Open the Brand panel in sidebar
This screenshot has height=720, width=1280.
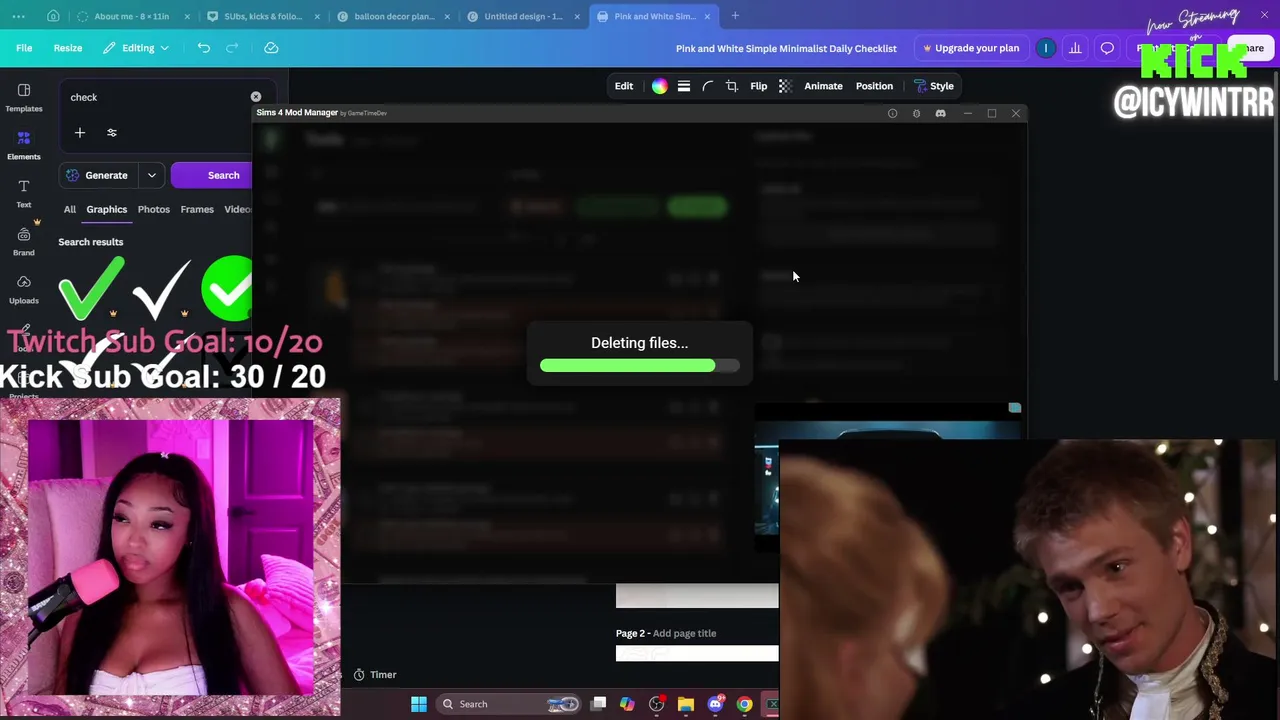click(24, 241)
